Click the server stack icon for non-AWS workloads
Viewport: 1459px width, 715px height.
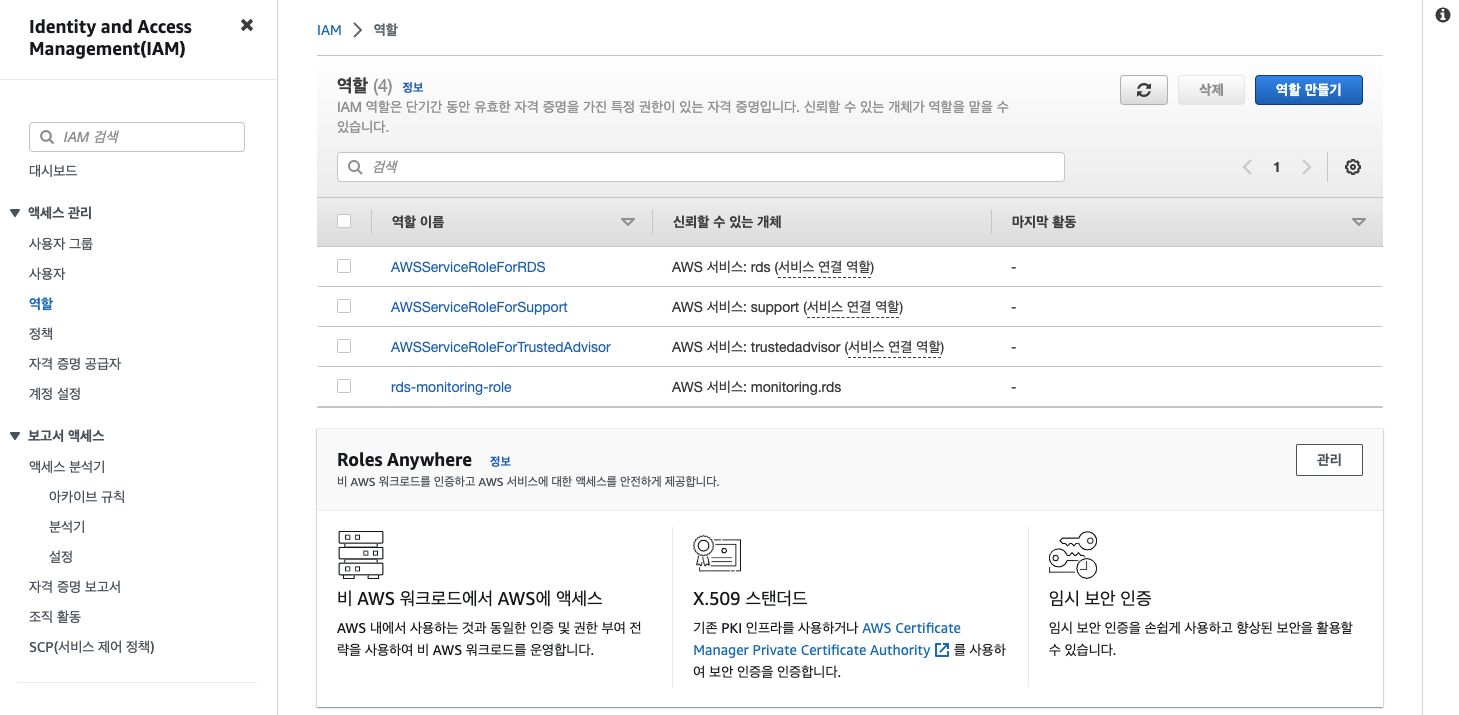point(361,554)
